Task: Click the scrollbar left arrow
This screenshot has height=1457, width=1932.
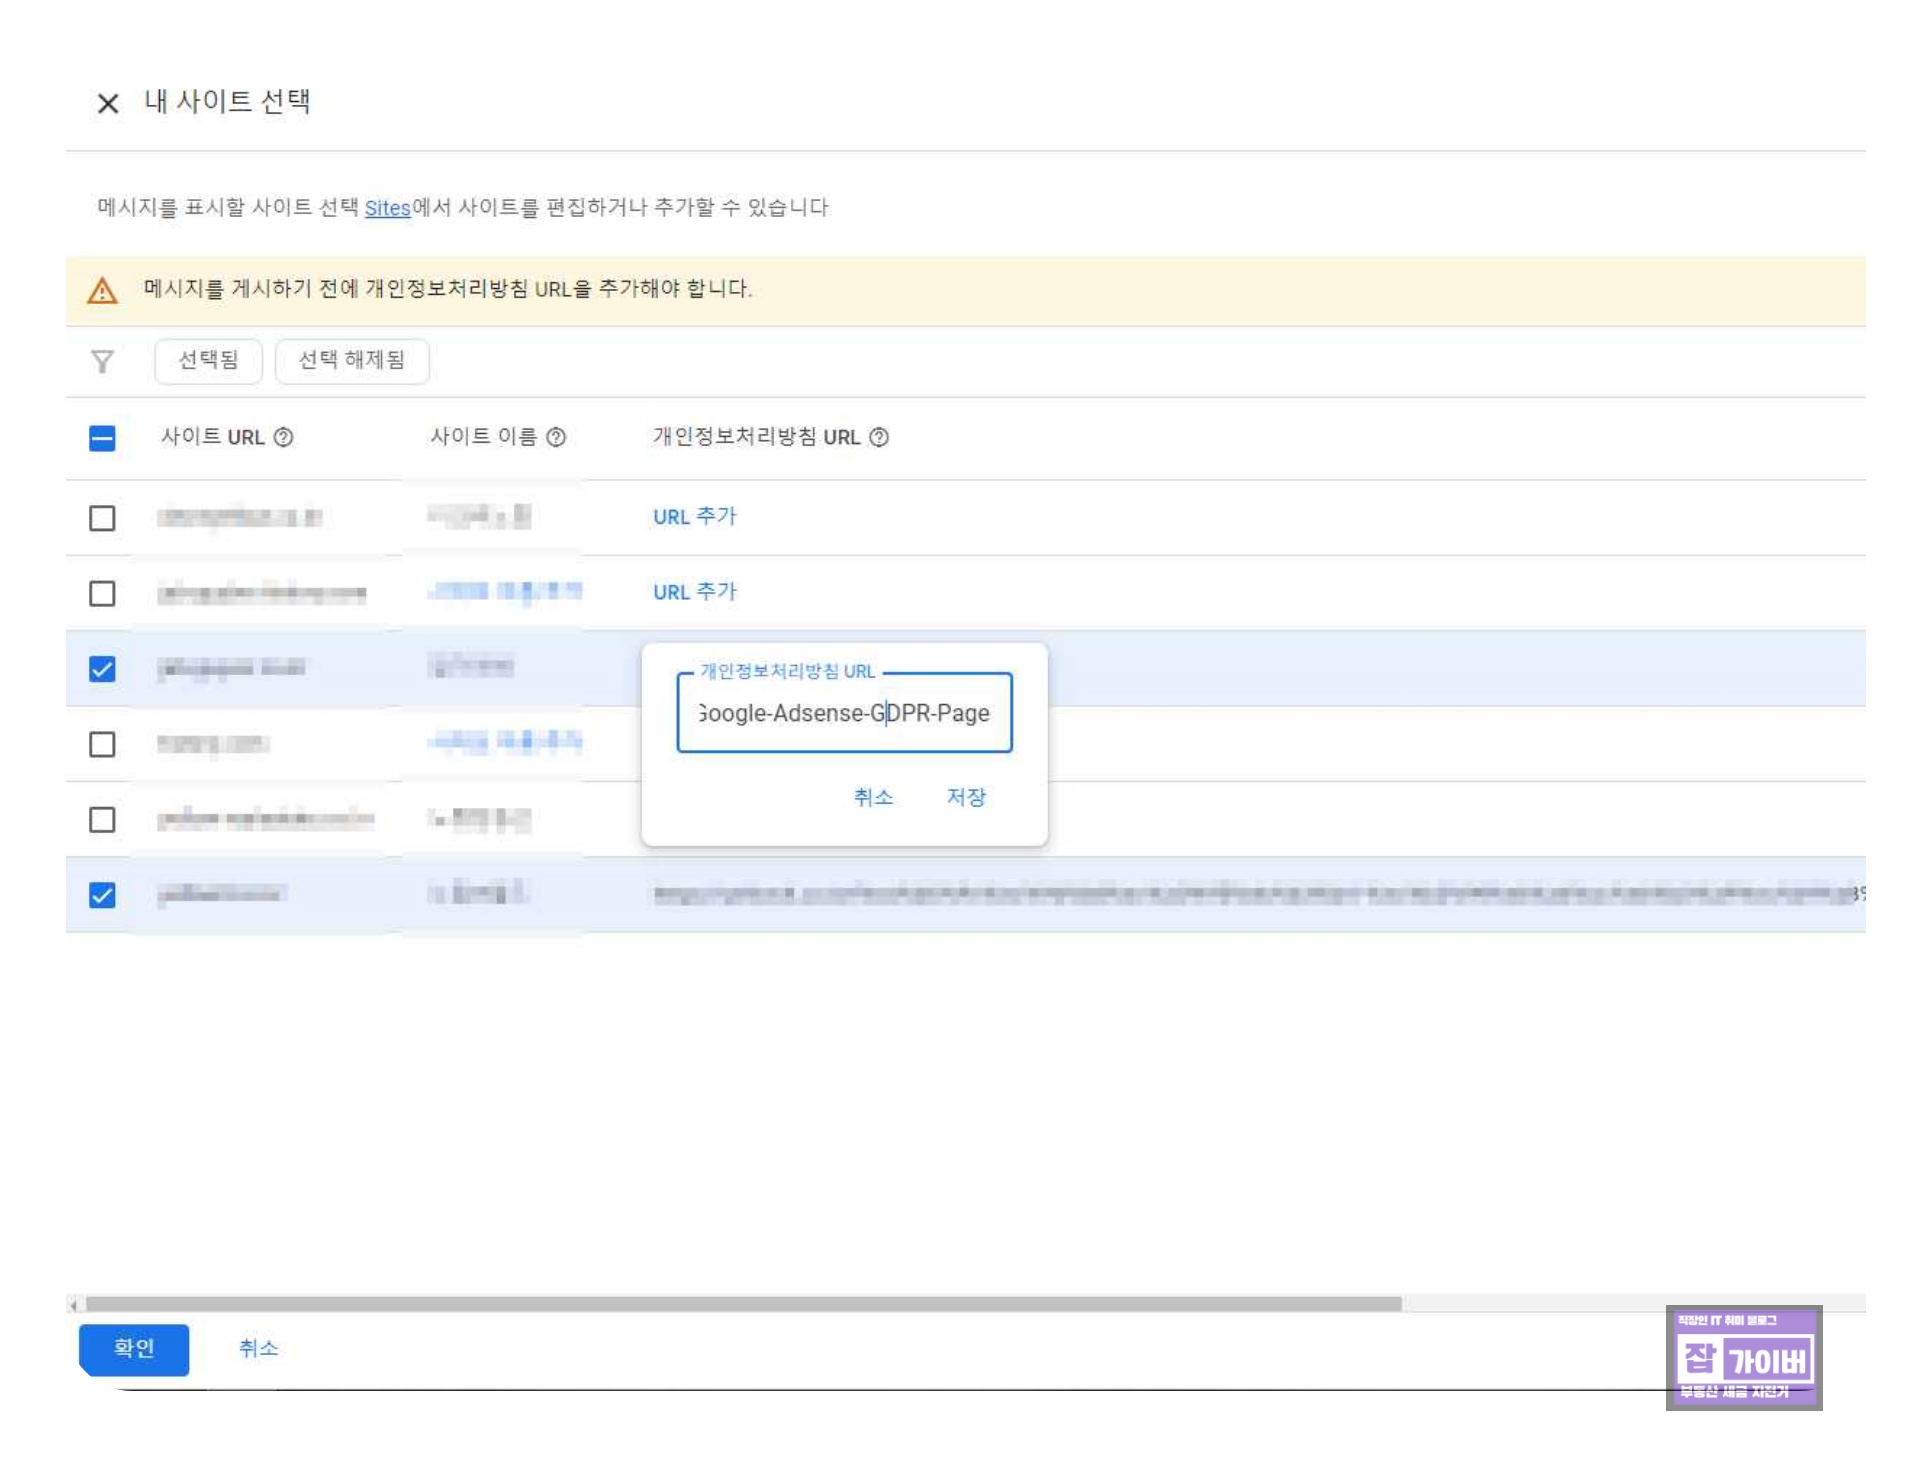Action: point(73,1304)
